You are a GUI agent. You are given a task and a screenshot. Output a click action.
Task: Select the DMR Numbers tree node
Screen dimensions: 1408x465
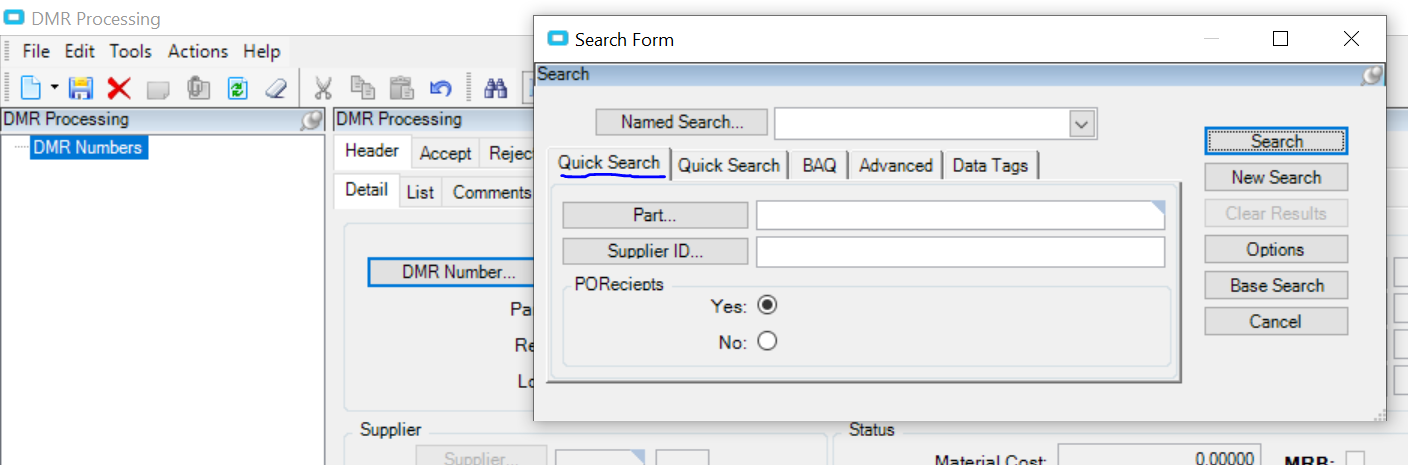coord(87,148)
